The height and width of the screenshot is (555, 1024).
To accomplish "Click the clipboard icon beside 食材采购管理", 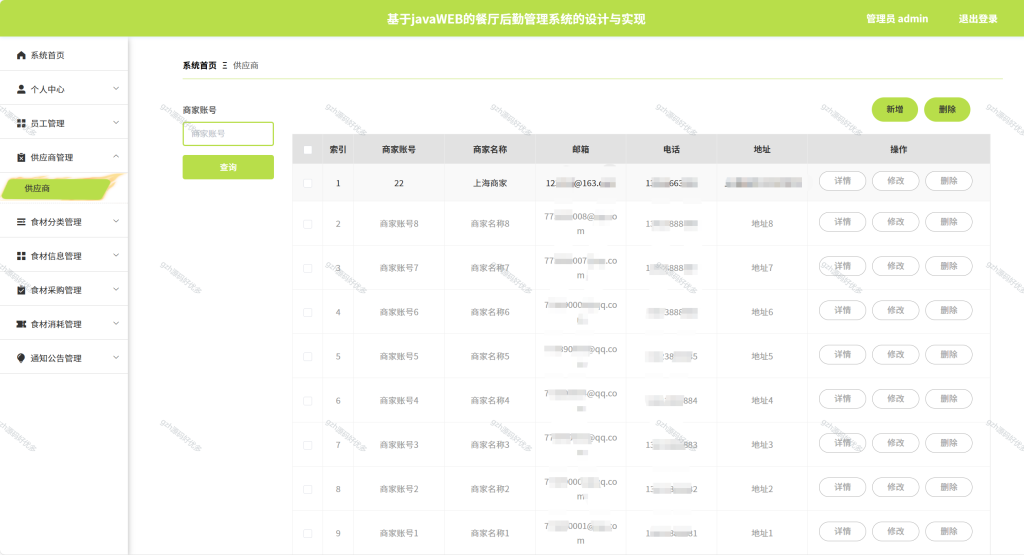I will [21, 290].
